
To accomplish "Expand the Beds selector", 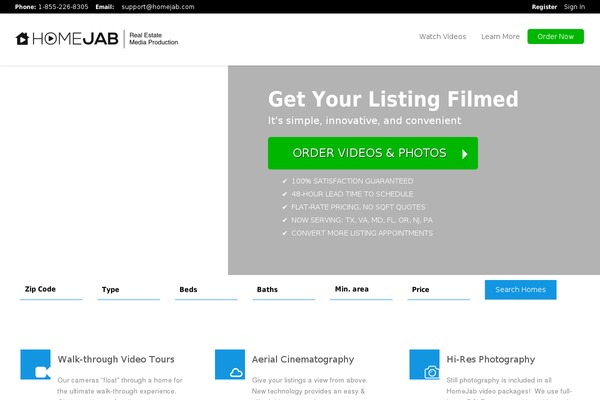I will tap(206, 290).
